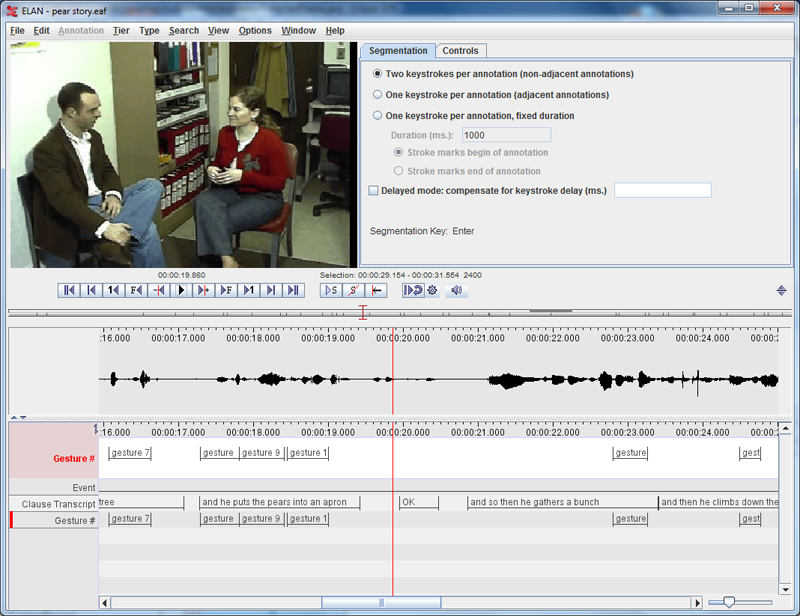Select the Clause Transcript tier label

tap(58, 504)
